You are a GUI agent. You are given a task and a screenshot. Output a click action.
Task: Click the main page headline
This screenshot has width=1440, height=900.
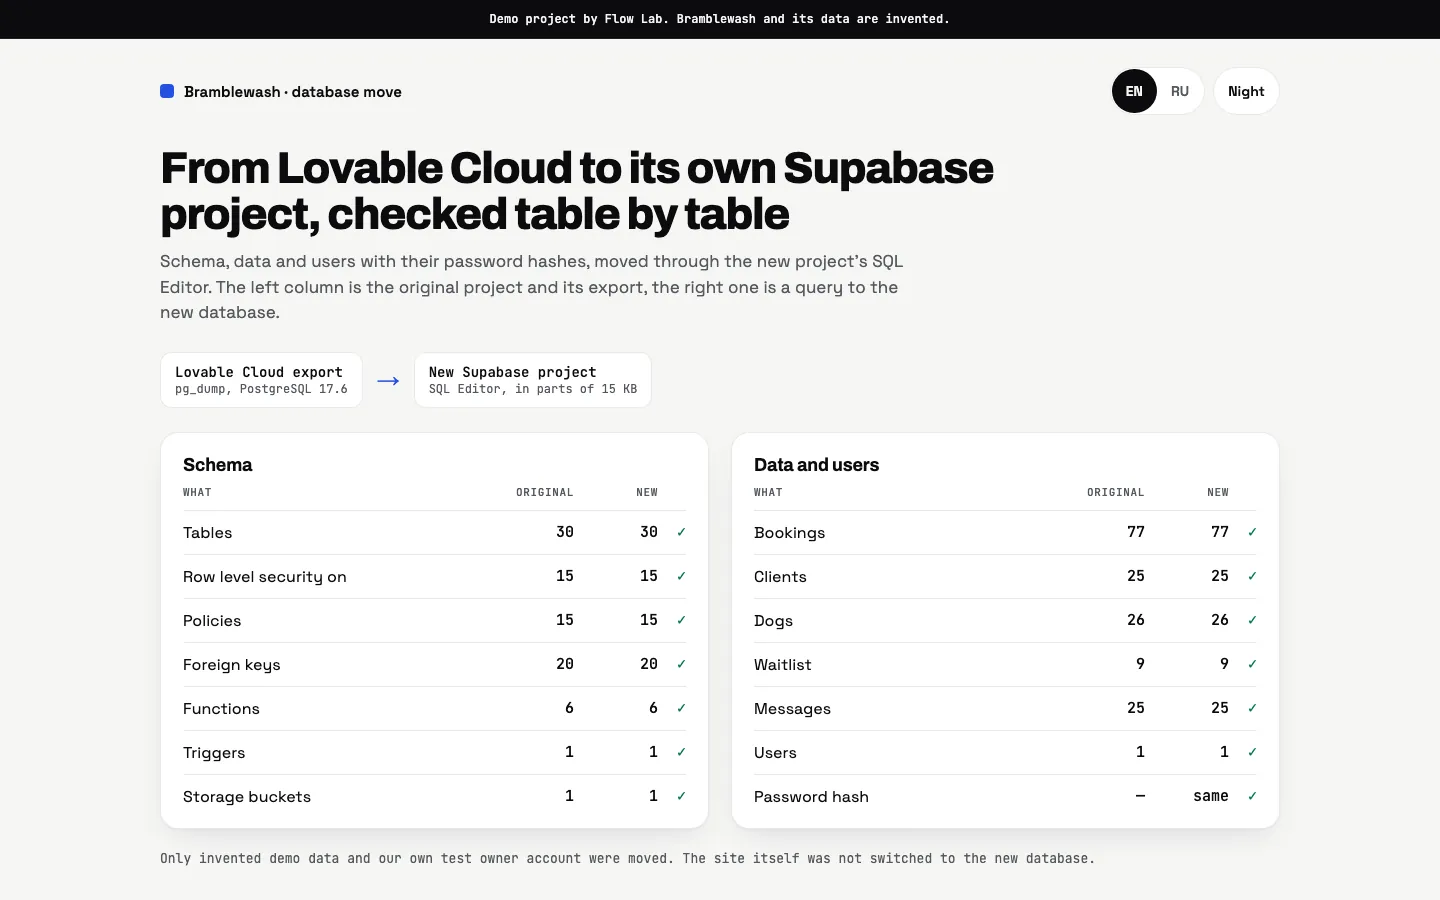click(x=577, y=191)
